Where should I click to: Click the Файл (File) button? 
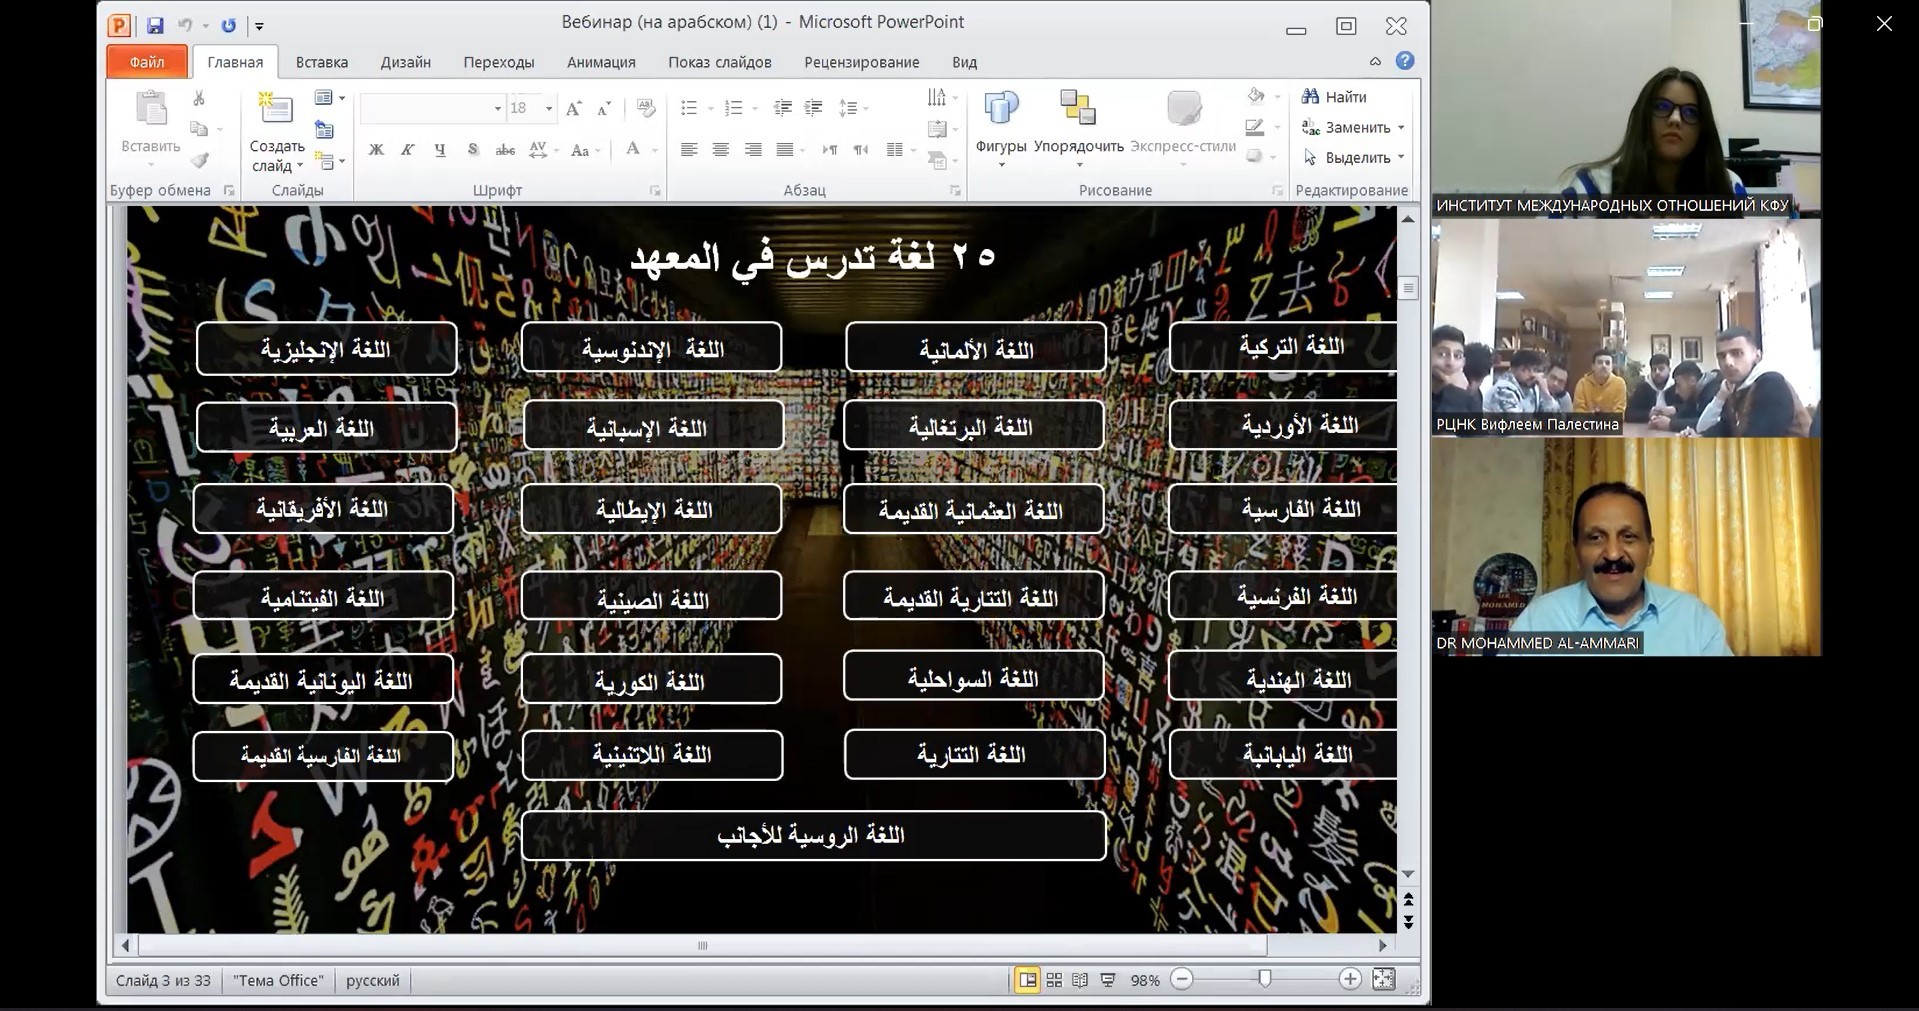point(147,62)
